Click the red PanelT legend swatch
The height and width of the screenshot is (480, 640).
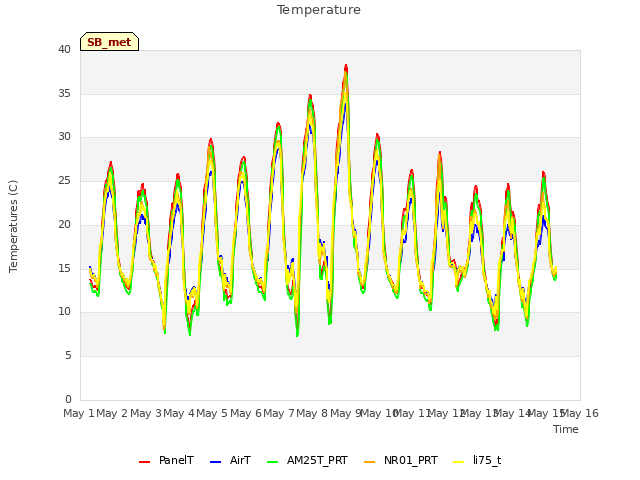click(x=144, y=462)
